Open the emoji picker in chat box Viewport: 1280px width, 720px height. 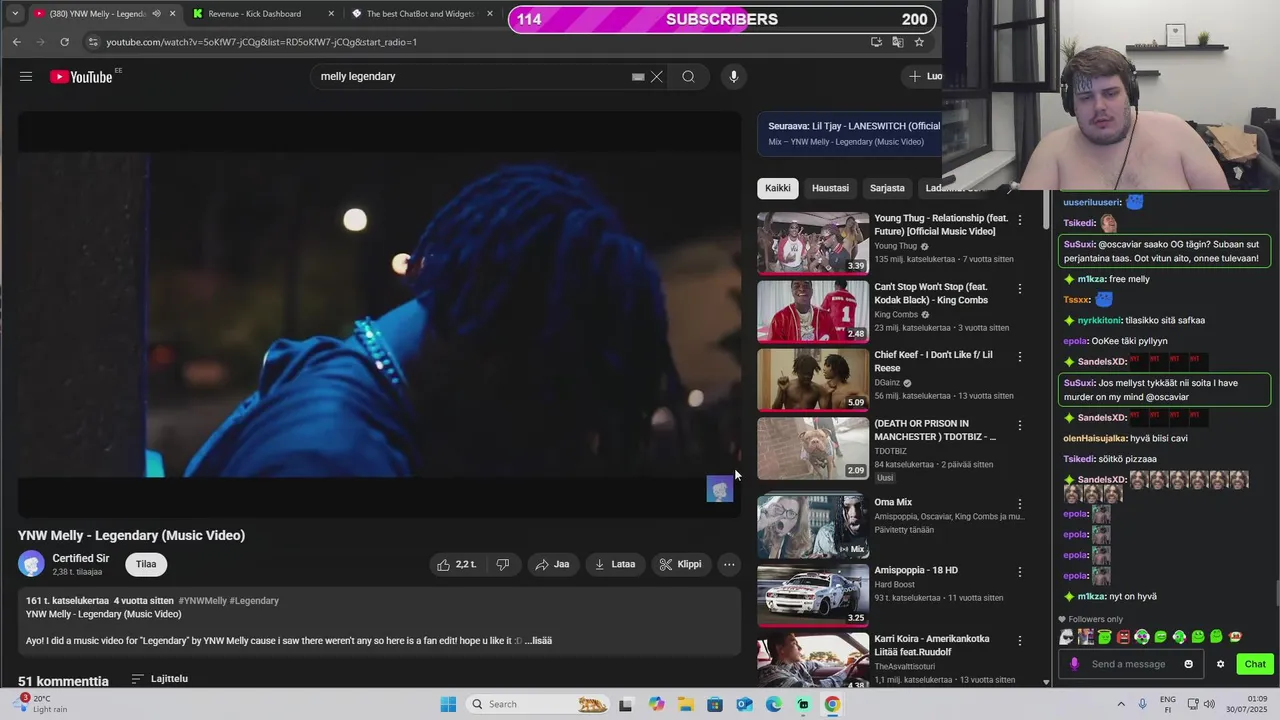[1188, 664]
